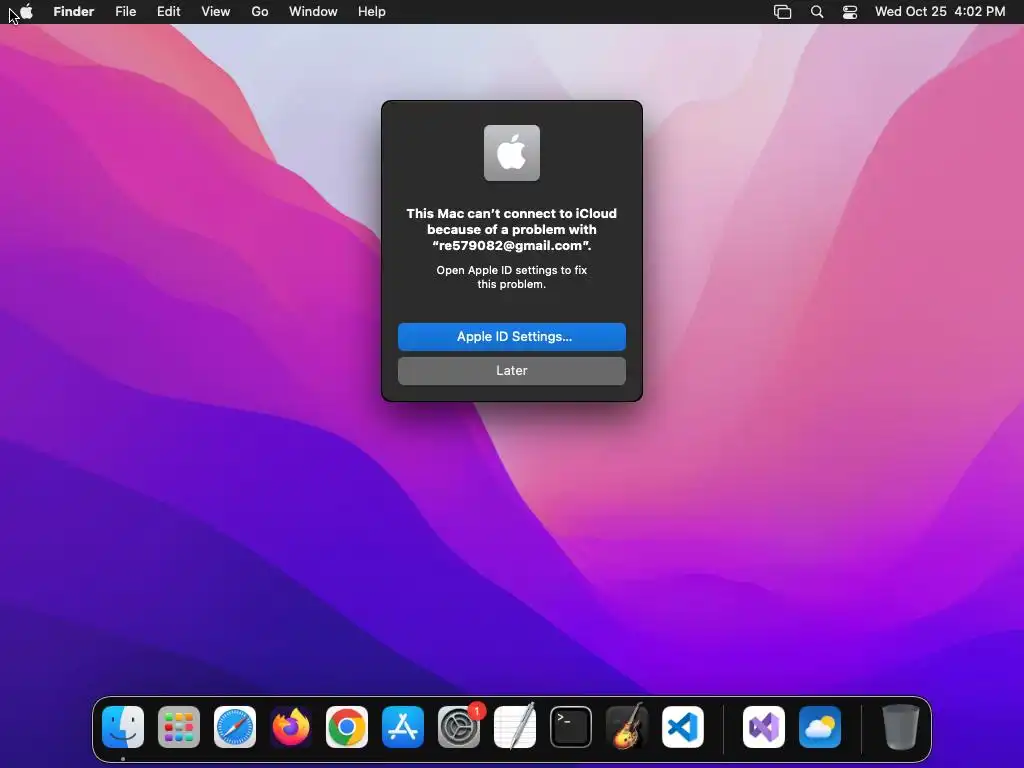1024x768 pixels.
Task: Launch Firefox from the Dock
Action: (x=291, y=727)
